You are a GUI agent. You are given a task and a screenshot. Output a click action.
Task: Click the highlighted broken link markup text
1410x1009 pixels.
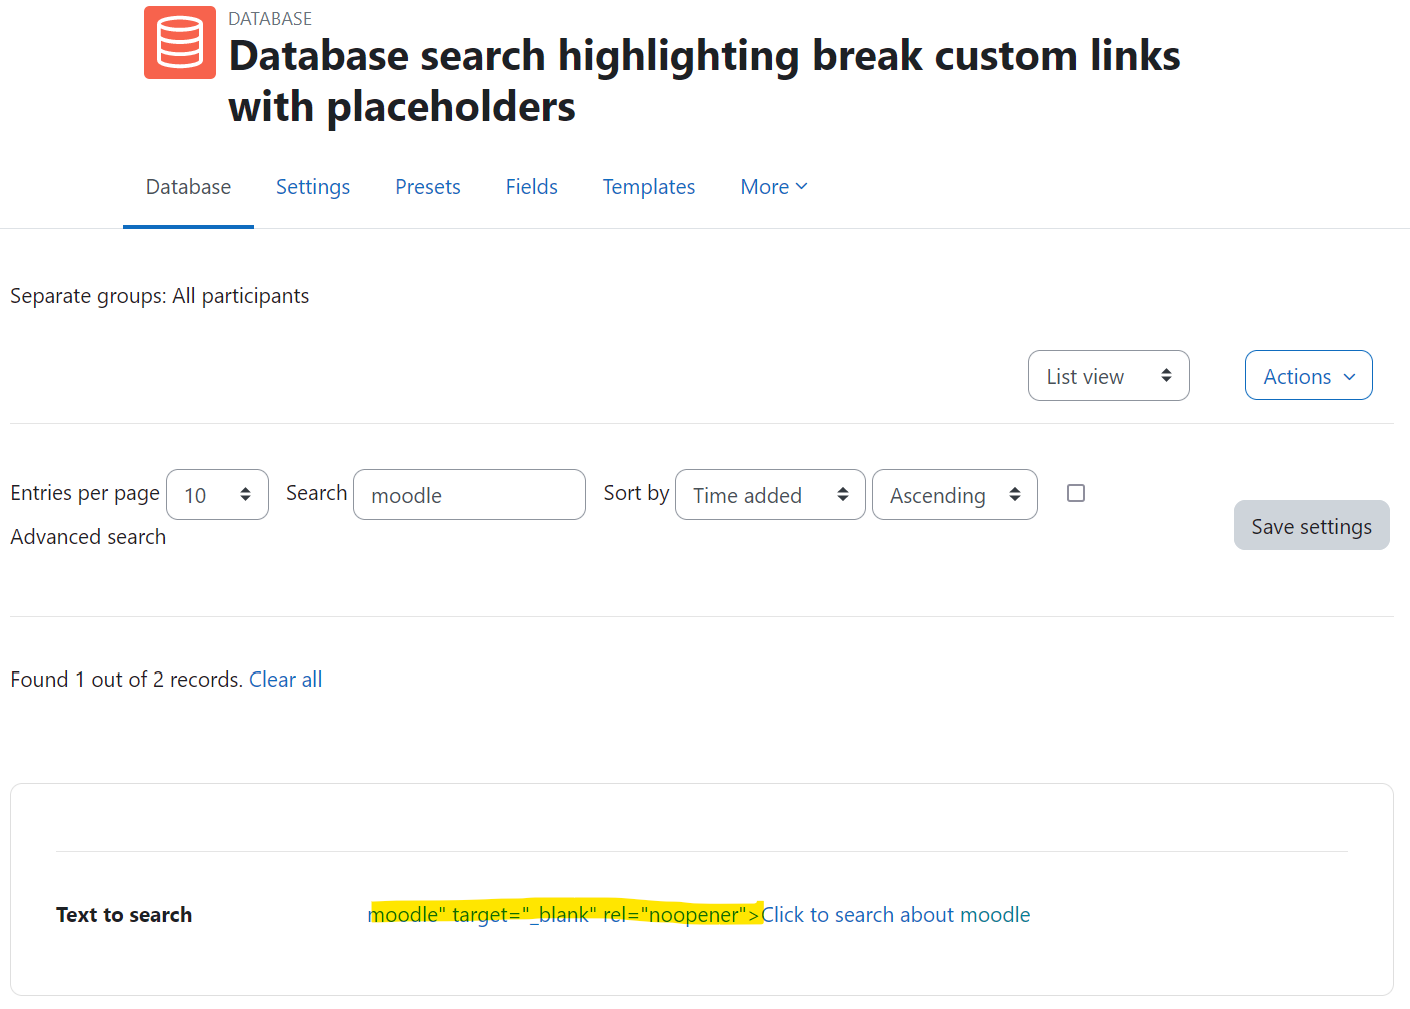pyautogui.click(x=564, y=914)
